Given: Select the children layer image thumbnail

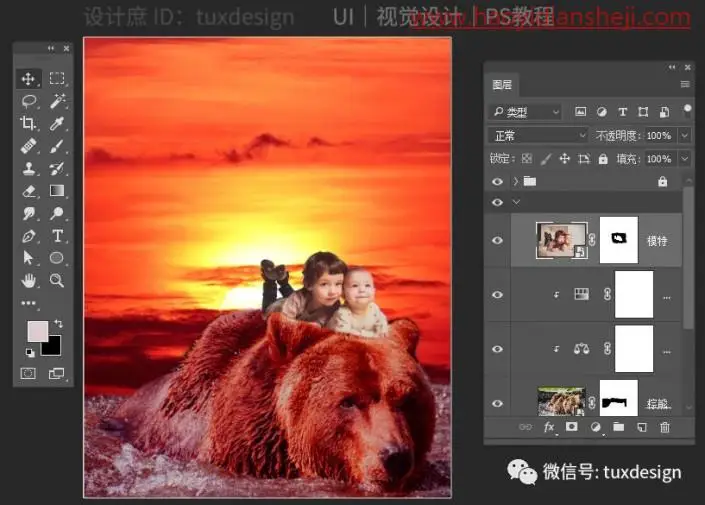Looking at the screenshot, I should 562,241.
